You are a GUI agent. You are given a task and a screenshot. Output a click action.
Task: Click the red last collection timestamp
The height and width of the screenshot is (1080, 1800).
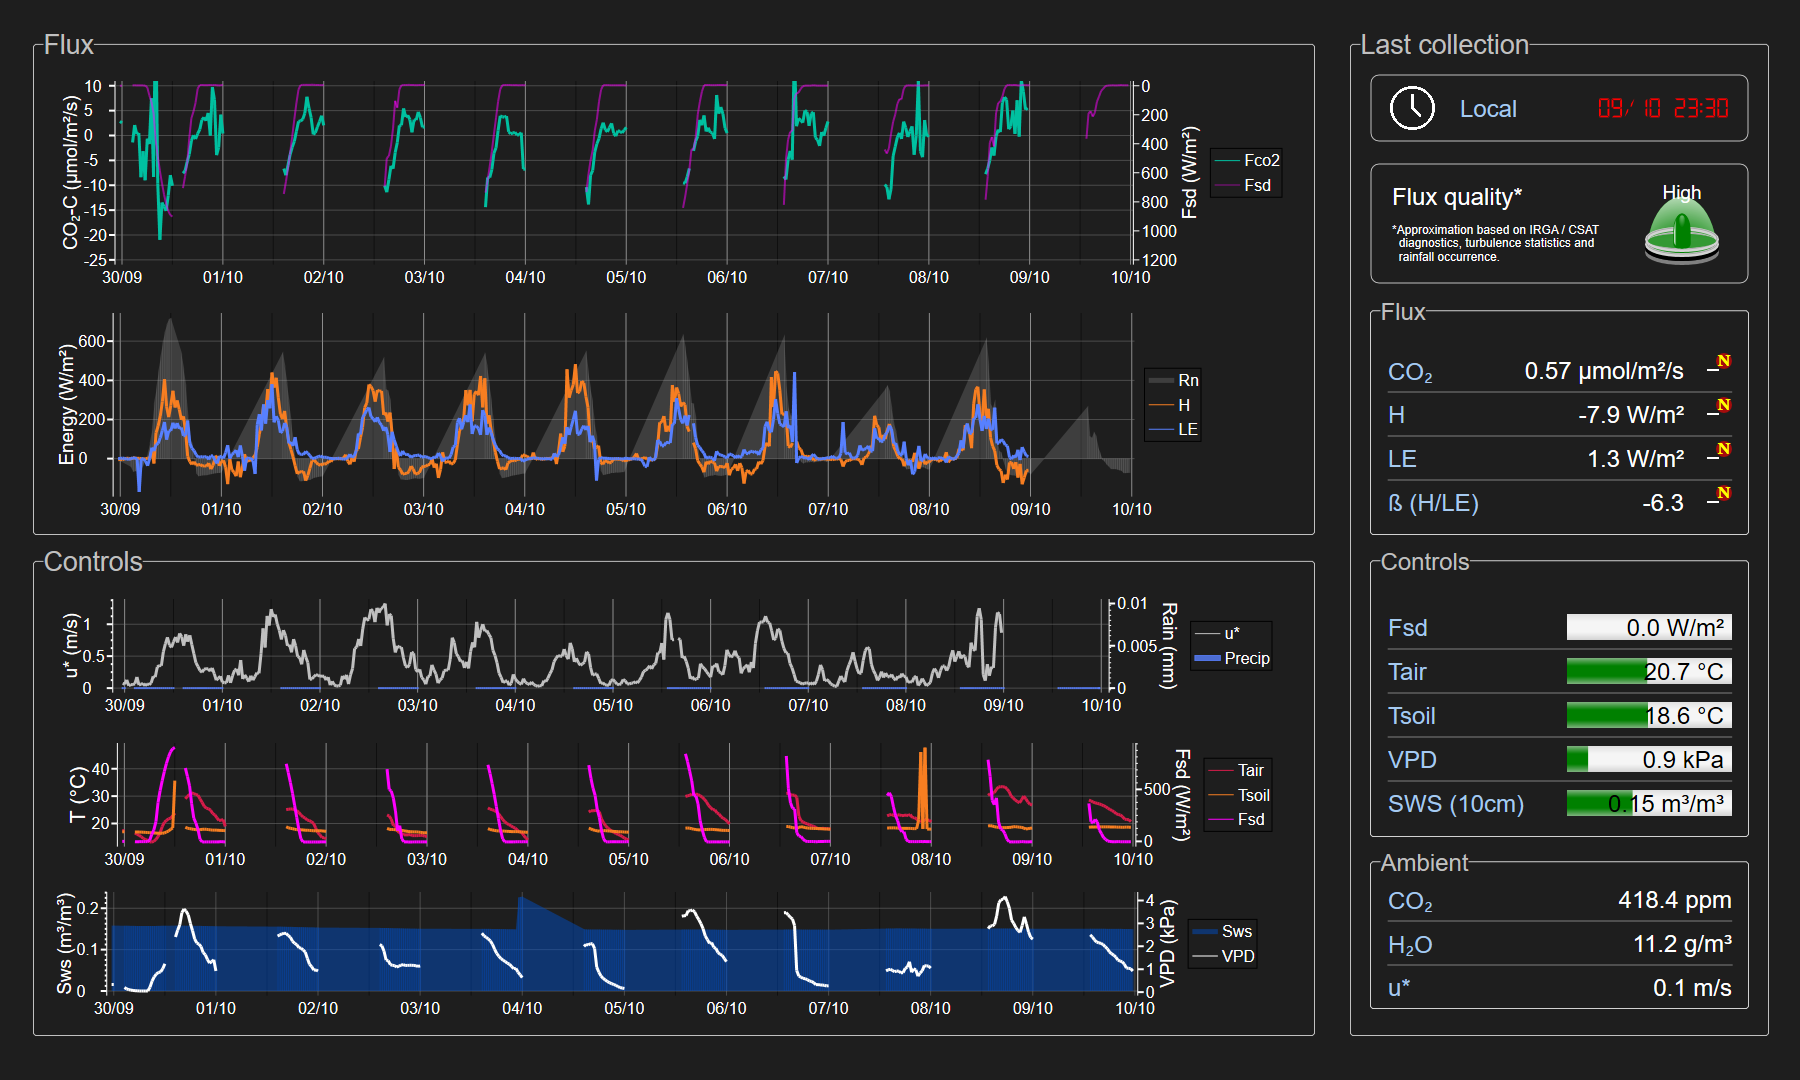[1662, 108]
